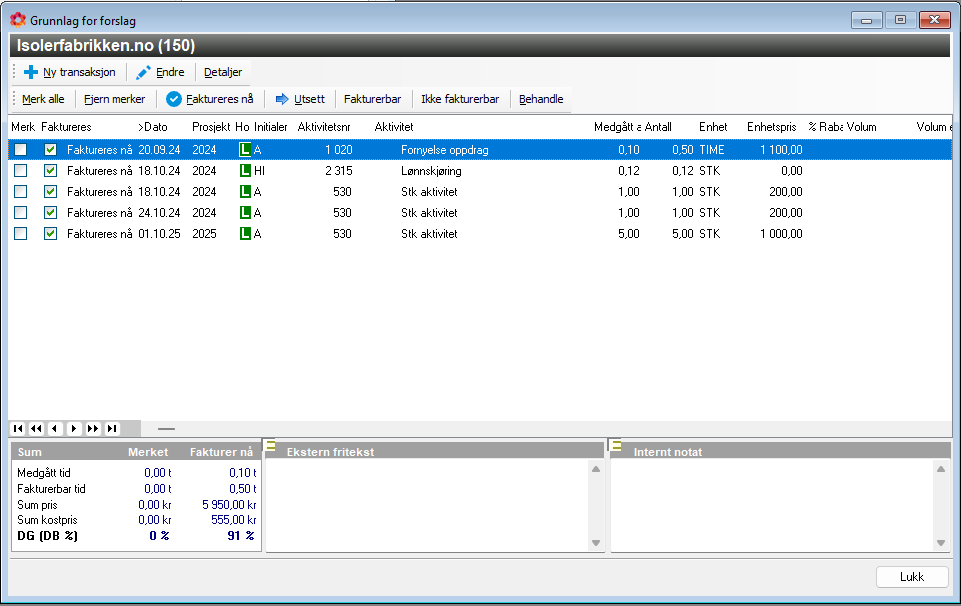Uncheck Faktureres for the 01.10.25 row
The width and height of the screenshot is (961, 606).
51,234
